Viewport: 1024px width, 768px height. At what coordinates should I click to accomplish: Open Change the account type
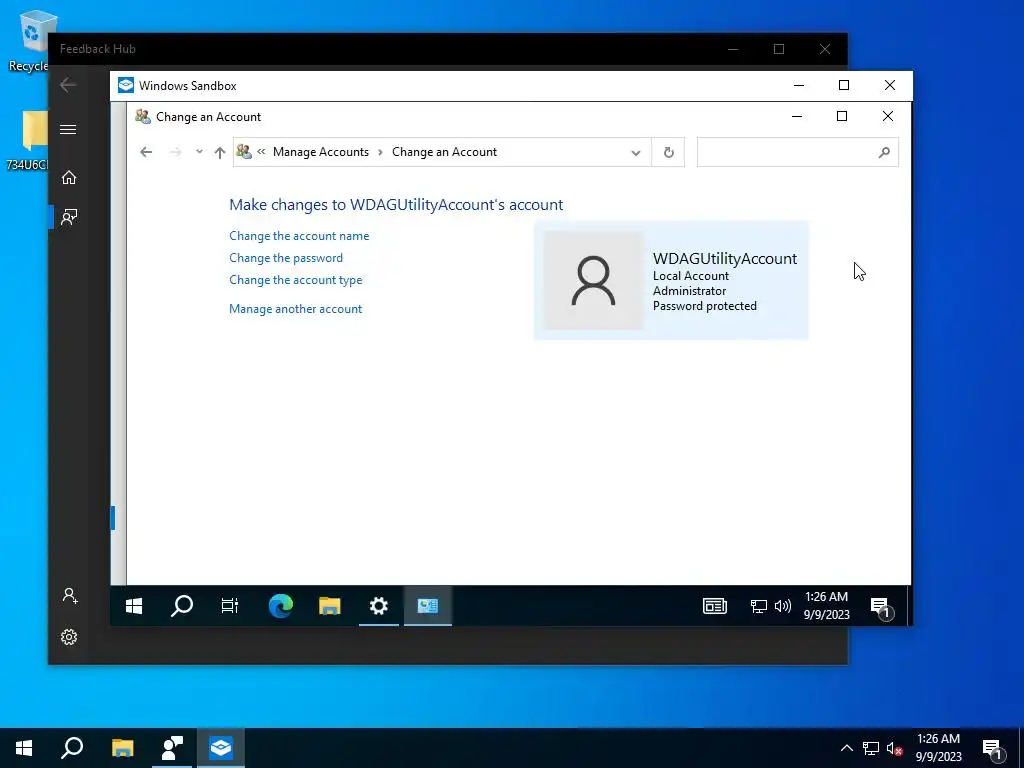tap(295, 280)
